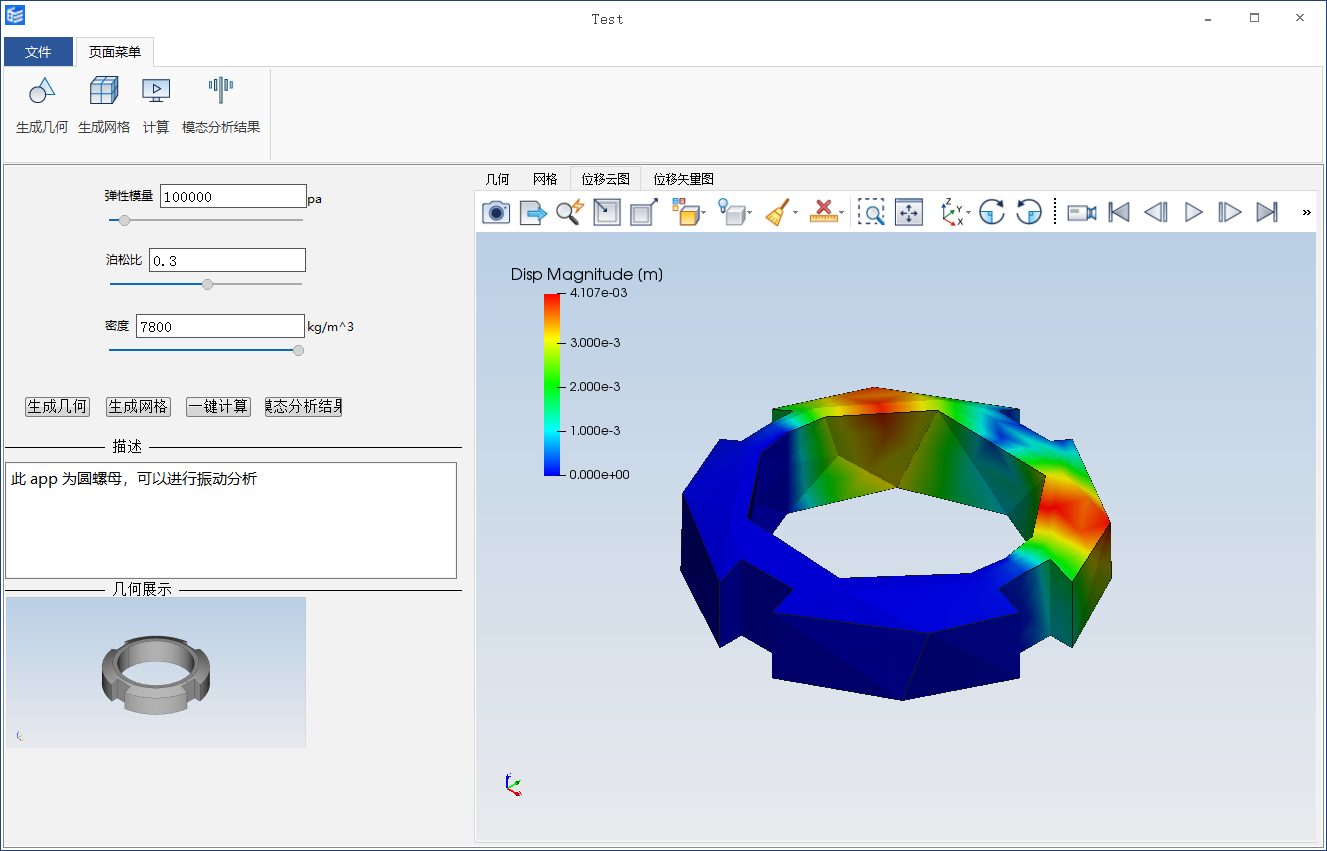This screenshot has height=851, width=1327.
Task: Click the 描述 text area
Action: tap(231, 520)
